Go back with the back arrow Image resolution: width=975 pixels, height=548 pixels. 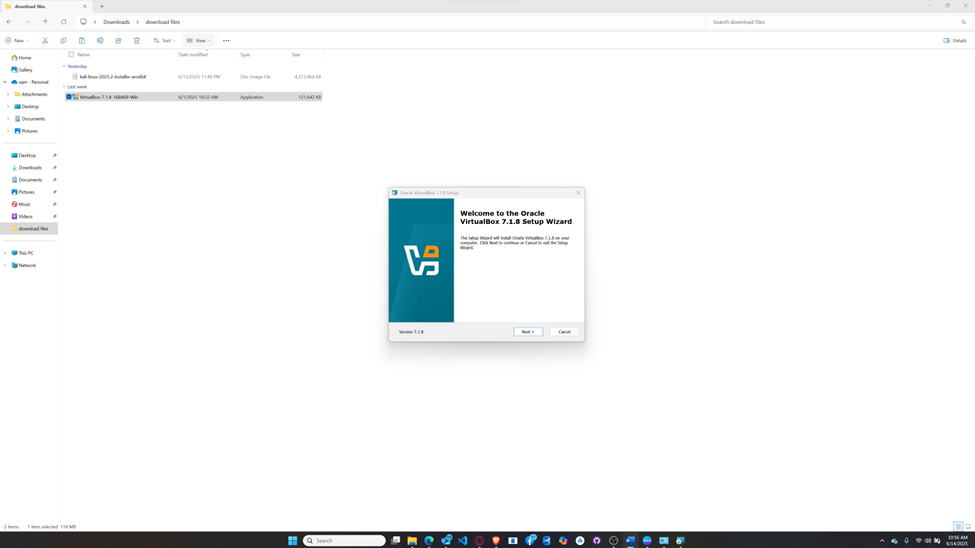pyautogui.click(x=9, y=22)
